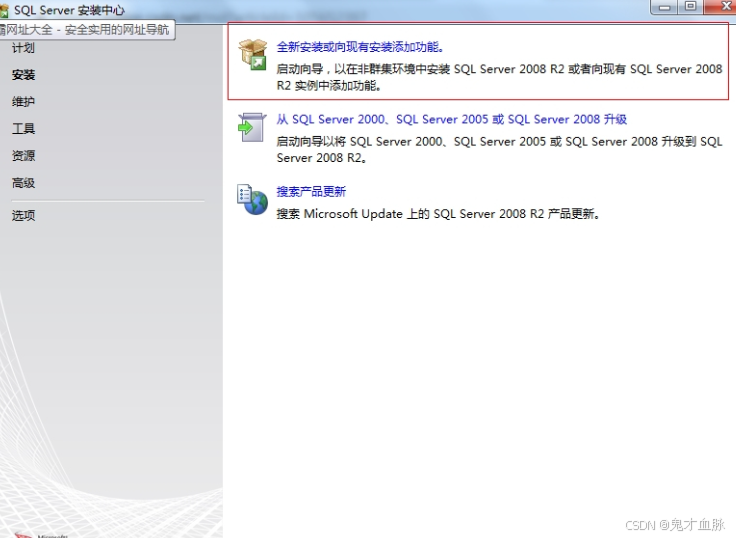Click the 全新安装或向现有安装添加功能 link
Image resolution: width=736 pixels, height=538 pixels.
[360, 47]
